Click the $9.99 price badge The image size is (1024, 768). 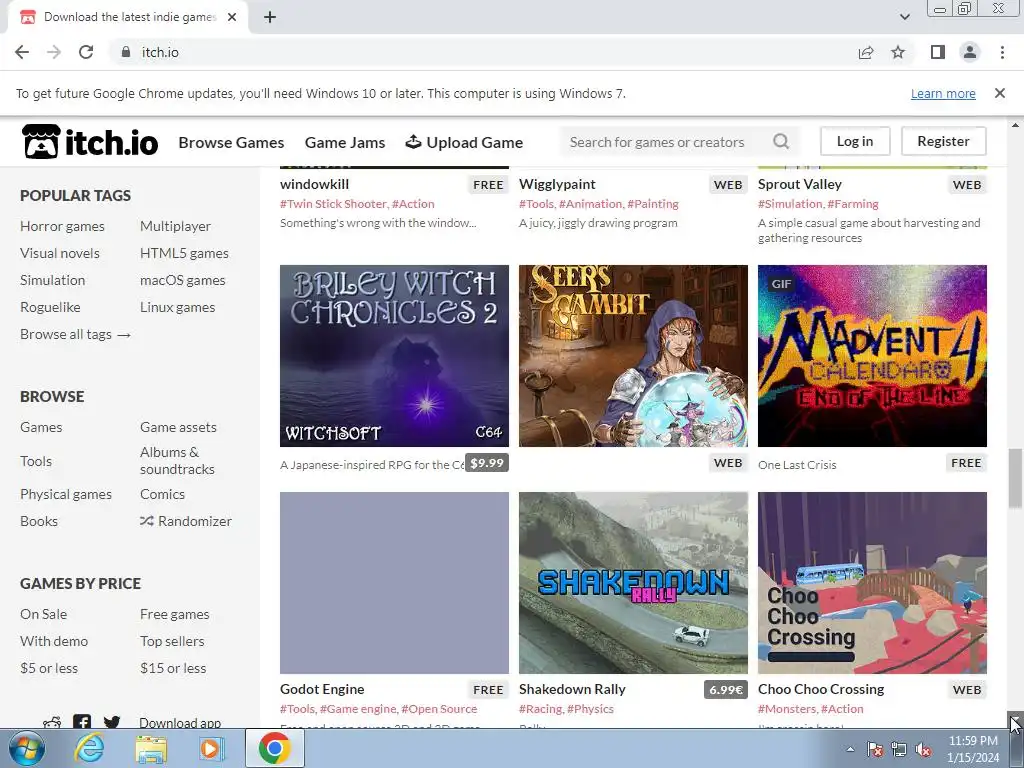pyautogui.click(x=487, y=463)
